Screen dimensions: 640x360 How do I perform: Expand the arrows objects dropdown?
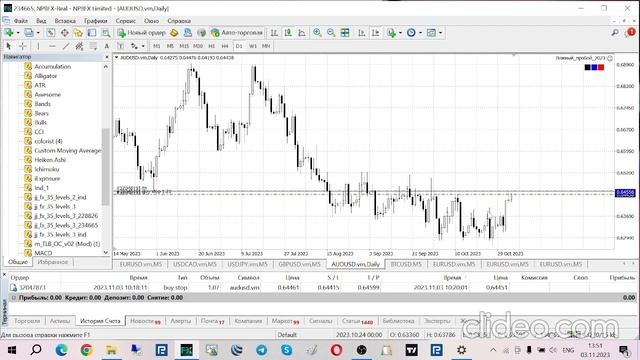click(143, 46)
